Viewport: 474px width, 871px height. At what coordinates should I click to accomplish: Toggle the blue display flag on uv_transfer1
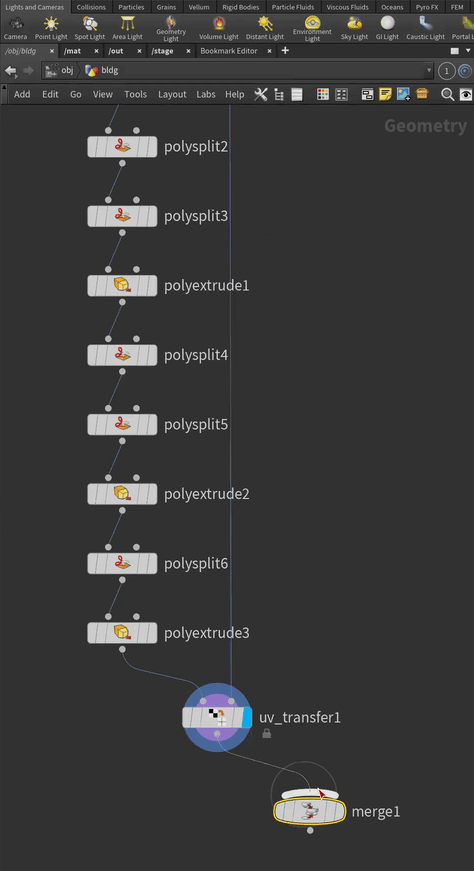pos(247,717)
